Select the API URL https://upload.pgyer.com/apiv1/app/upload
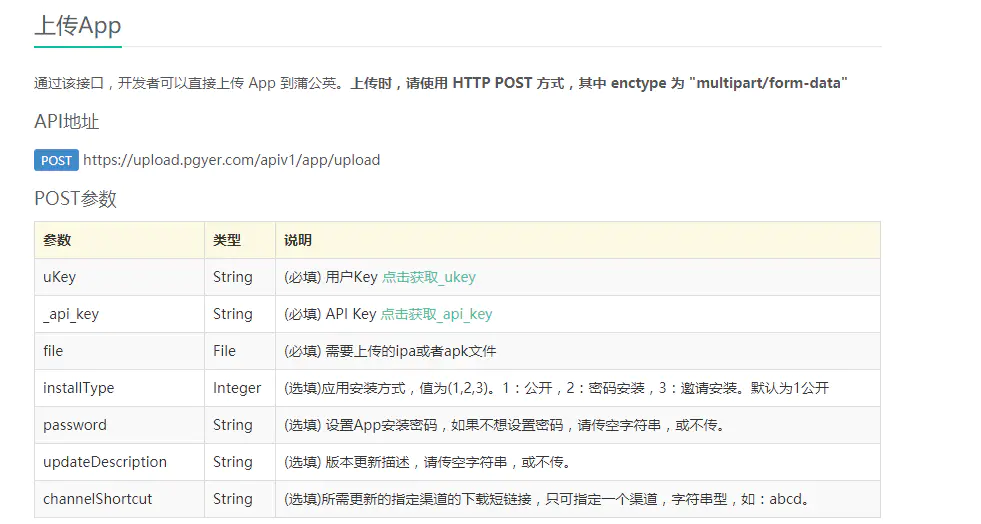The image size is (981, 524). point(231,160)
